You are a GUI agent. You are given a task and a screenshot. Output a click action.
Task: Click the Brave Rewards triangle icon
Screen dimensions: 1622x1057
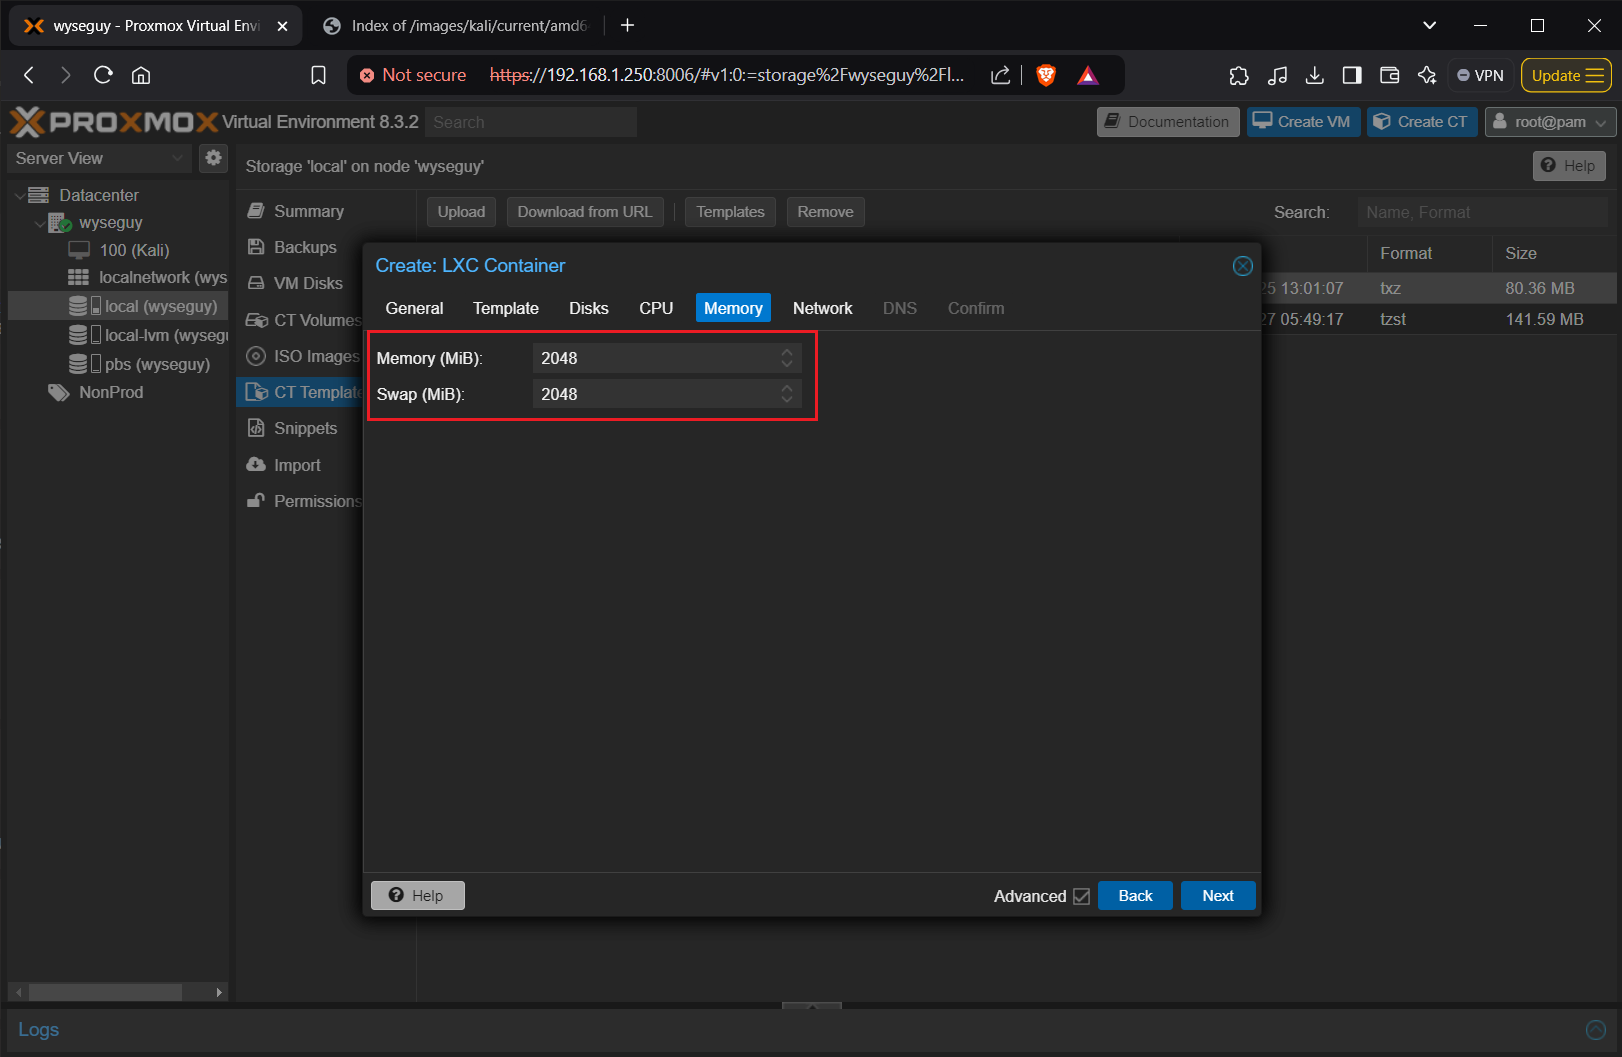1088,75
